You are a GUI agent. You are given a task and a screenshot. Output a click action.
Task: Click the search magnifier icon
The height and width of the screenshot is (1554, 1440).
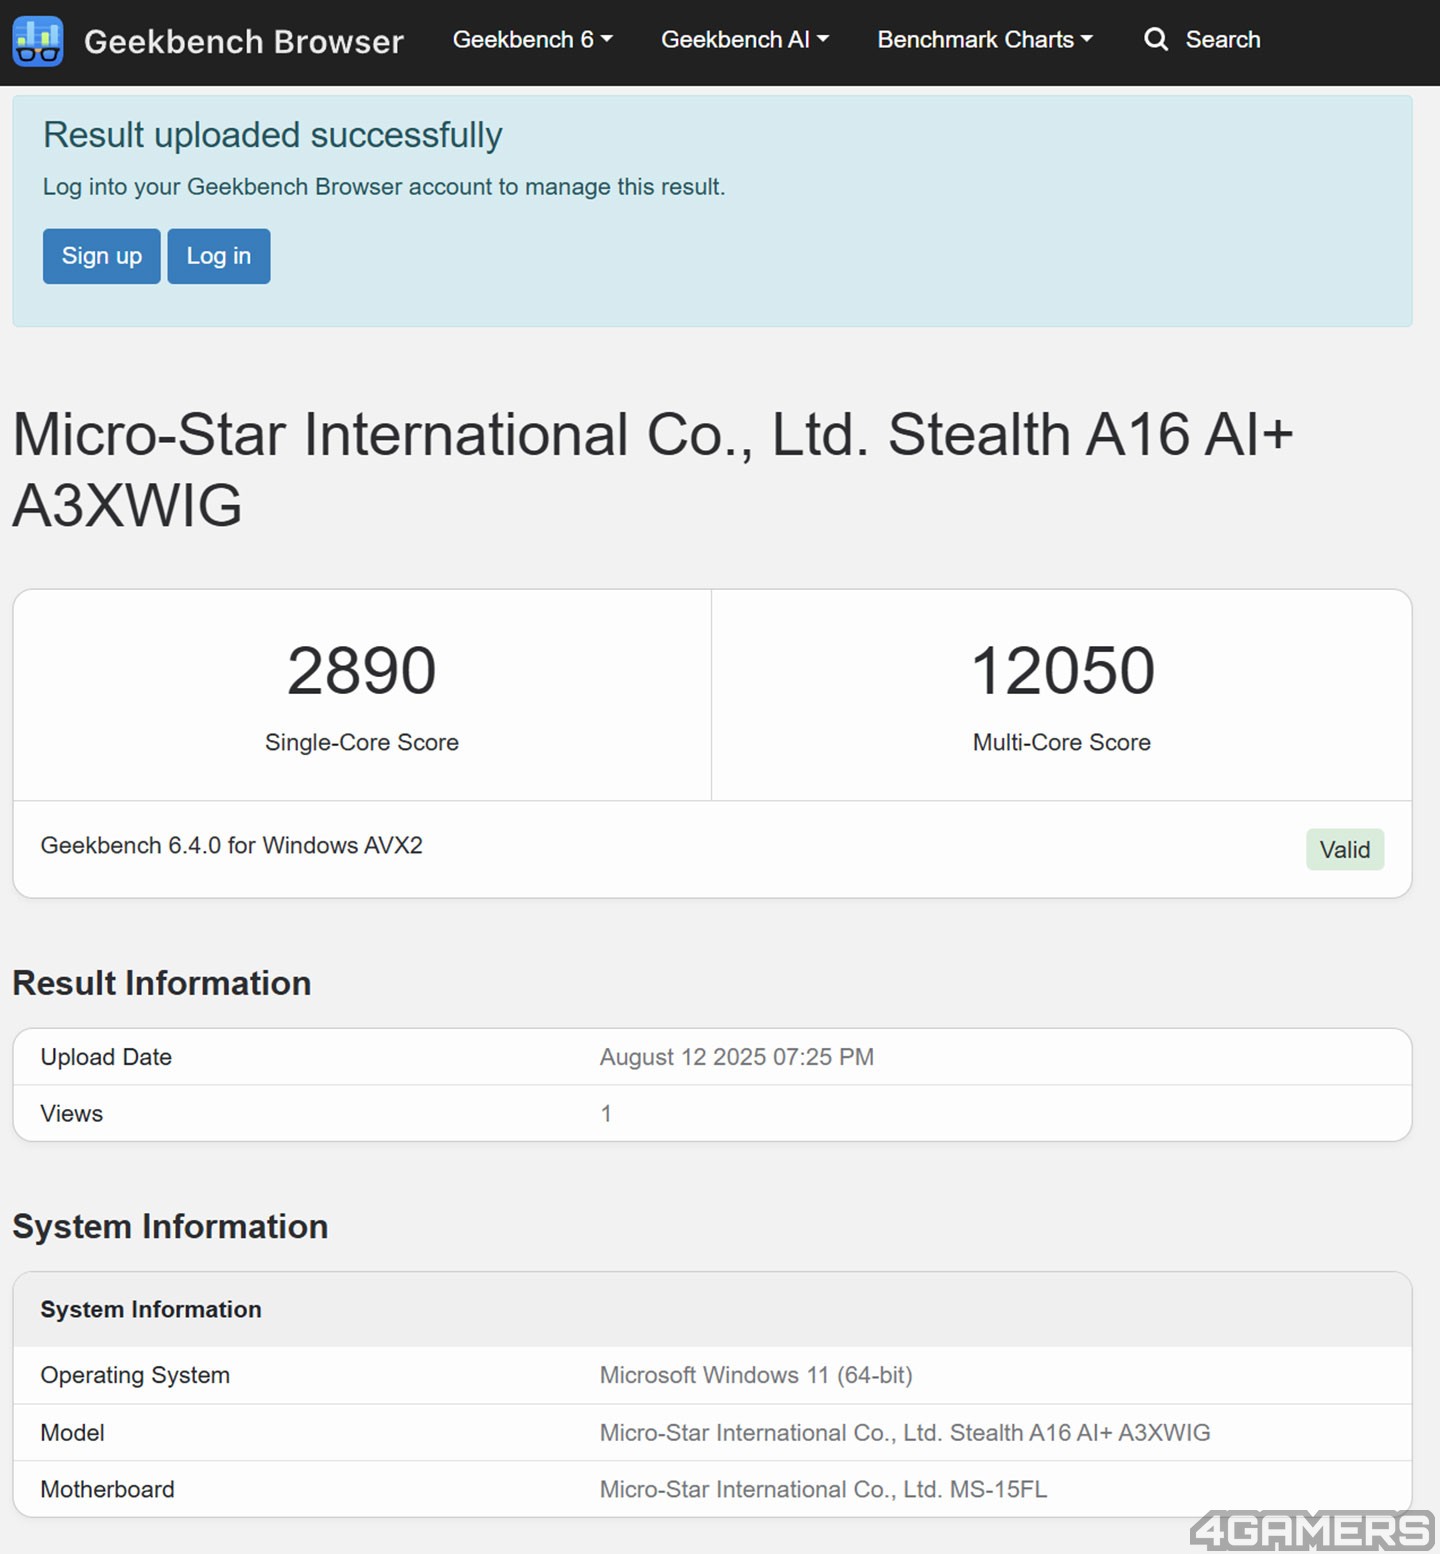coord(1156,39)
